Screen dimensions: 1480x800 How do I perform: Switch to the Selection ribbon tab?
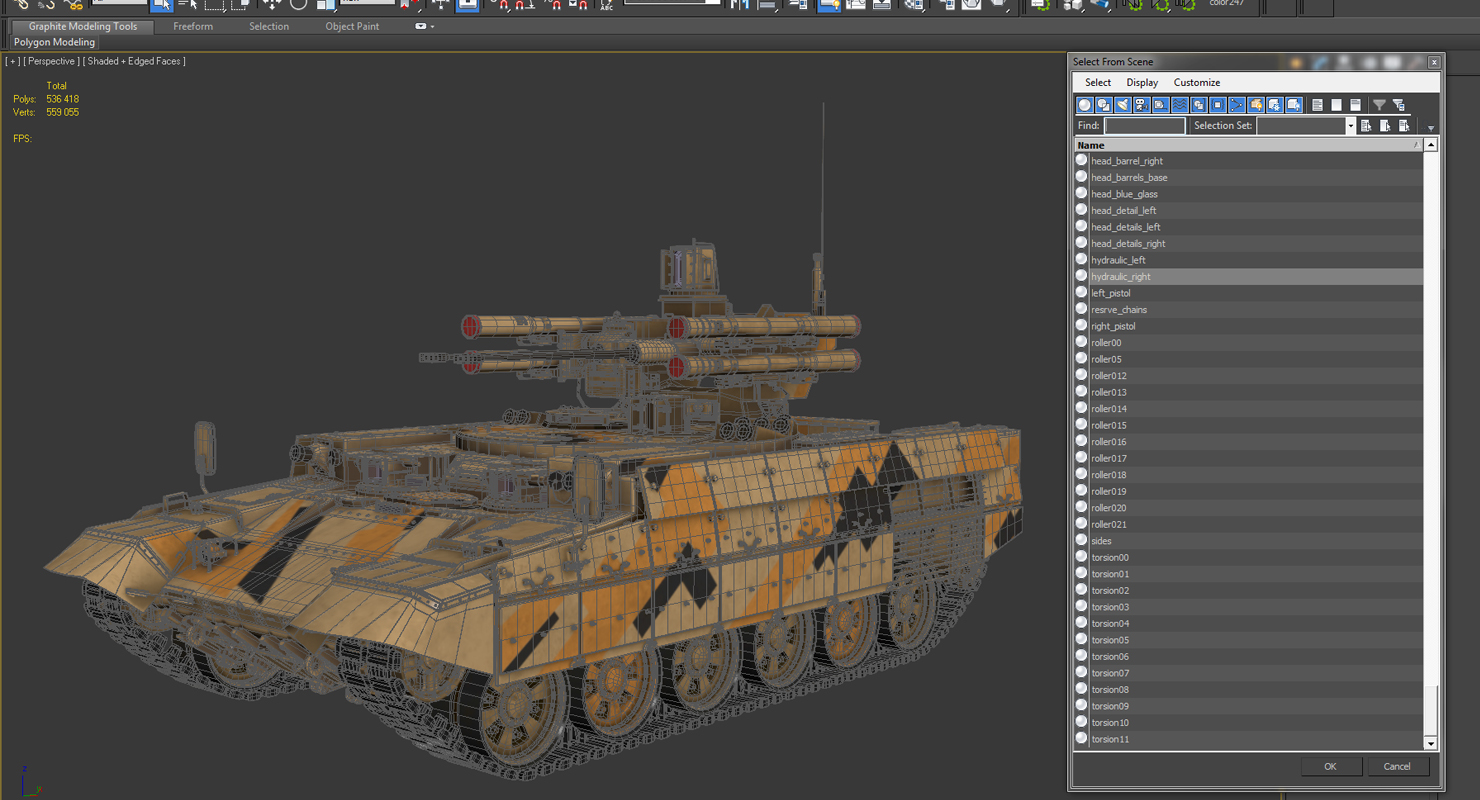click(x=269, y=27)
